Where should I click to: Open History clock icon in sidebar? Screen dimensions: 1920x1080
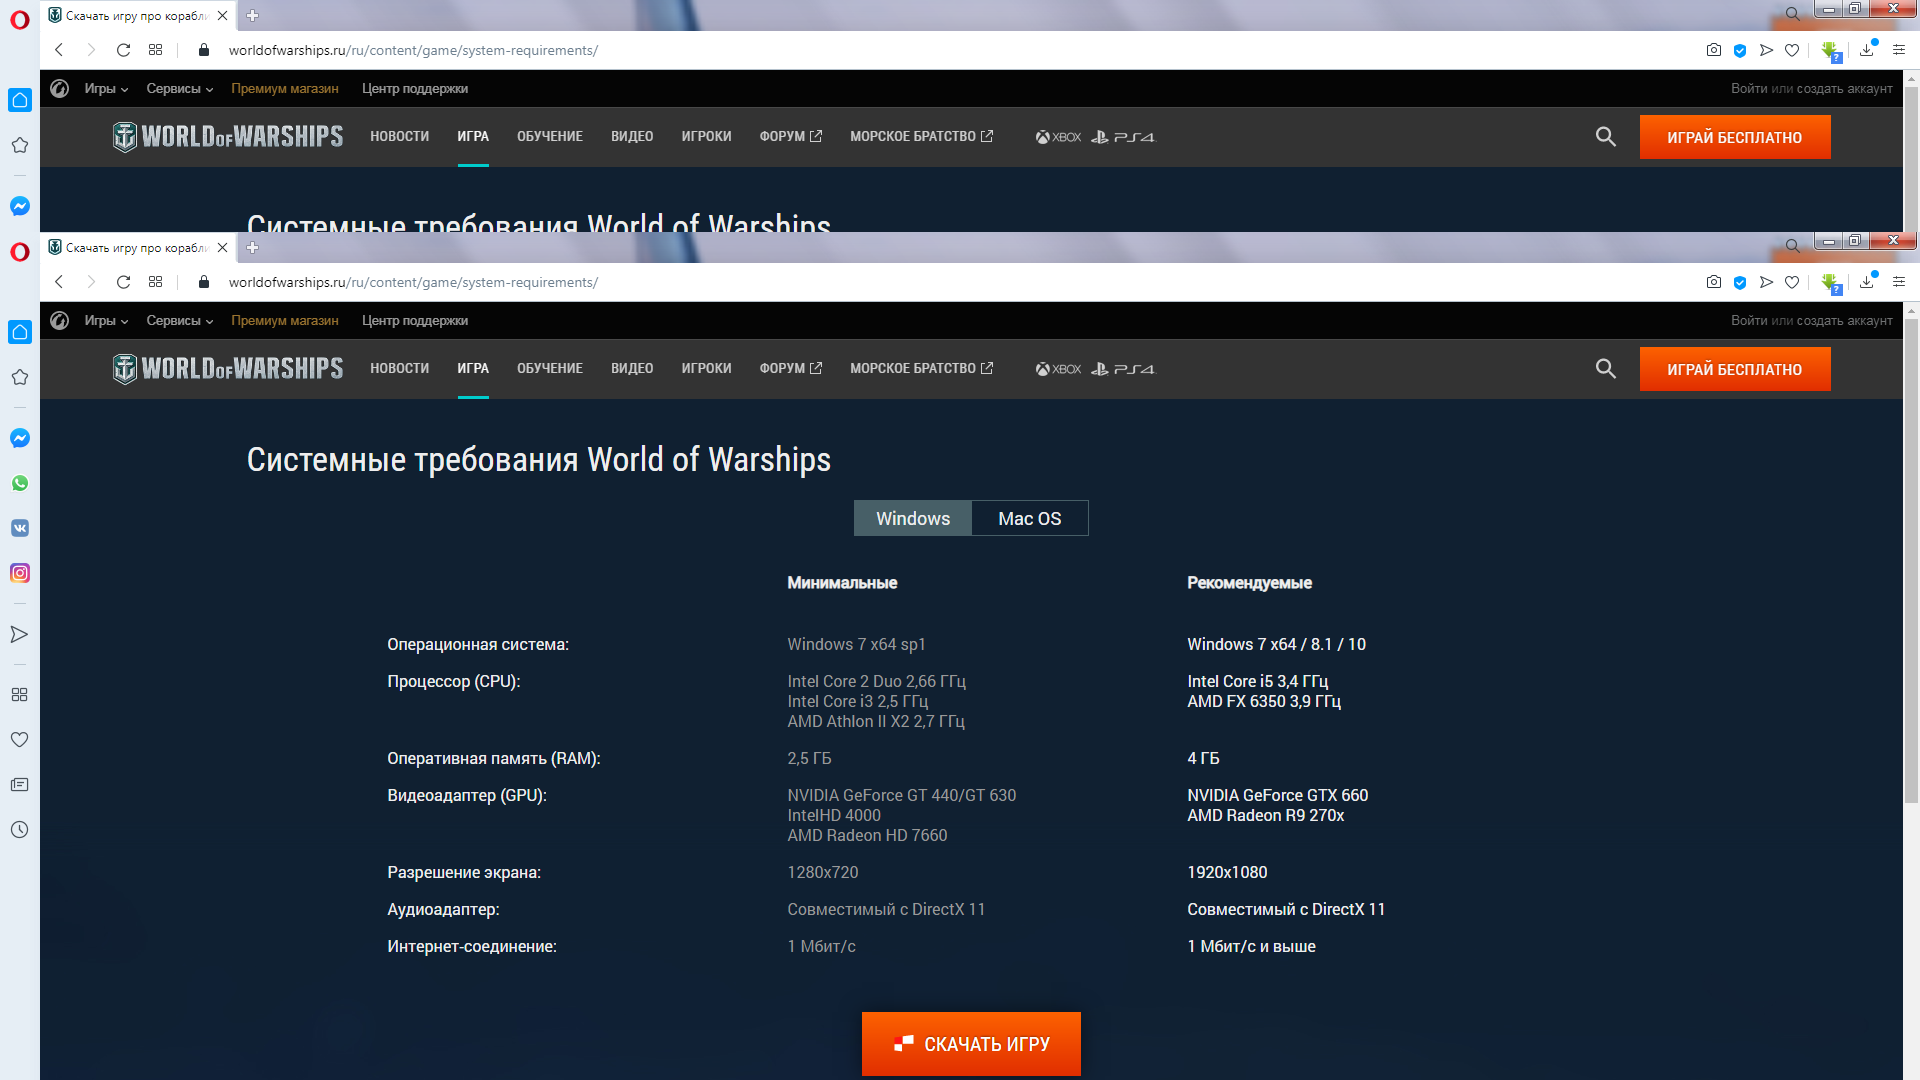pos(19,829)
